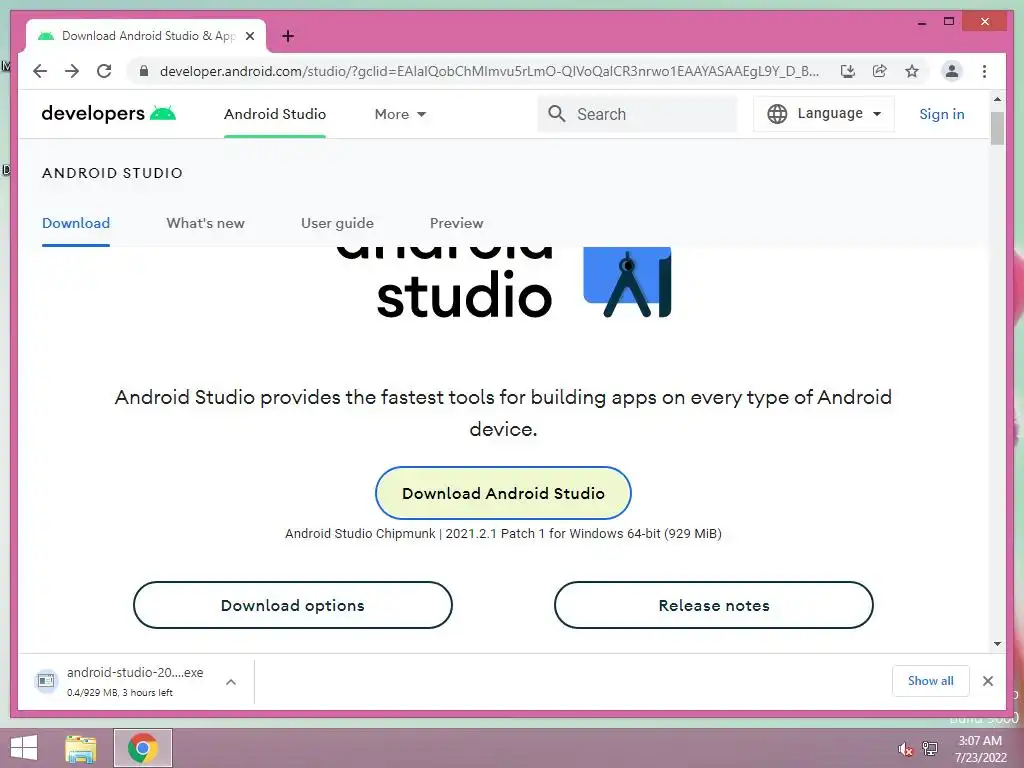The width and height of the screenshot is (1024, 768).
Task: Expand the More dropdown menu
Action: coord(400,114)
